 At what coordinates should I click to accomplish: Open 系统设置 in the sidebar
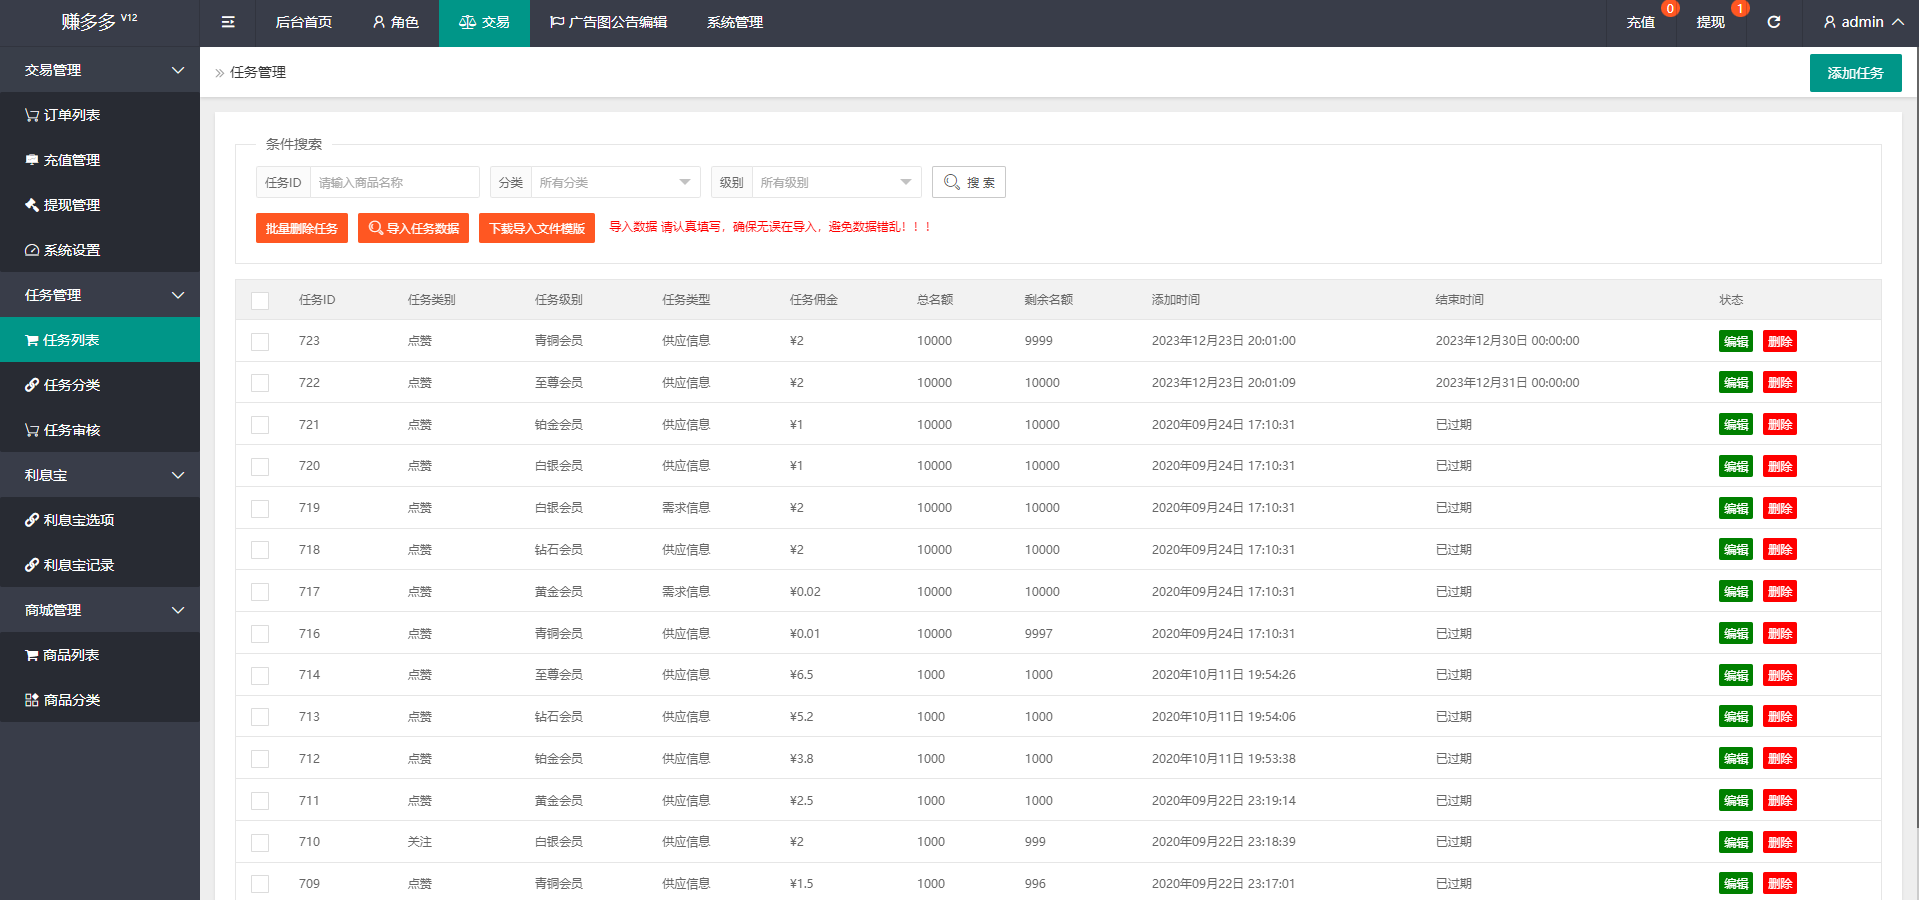71,250
